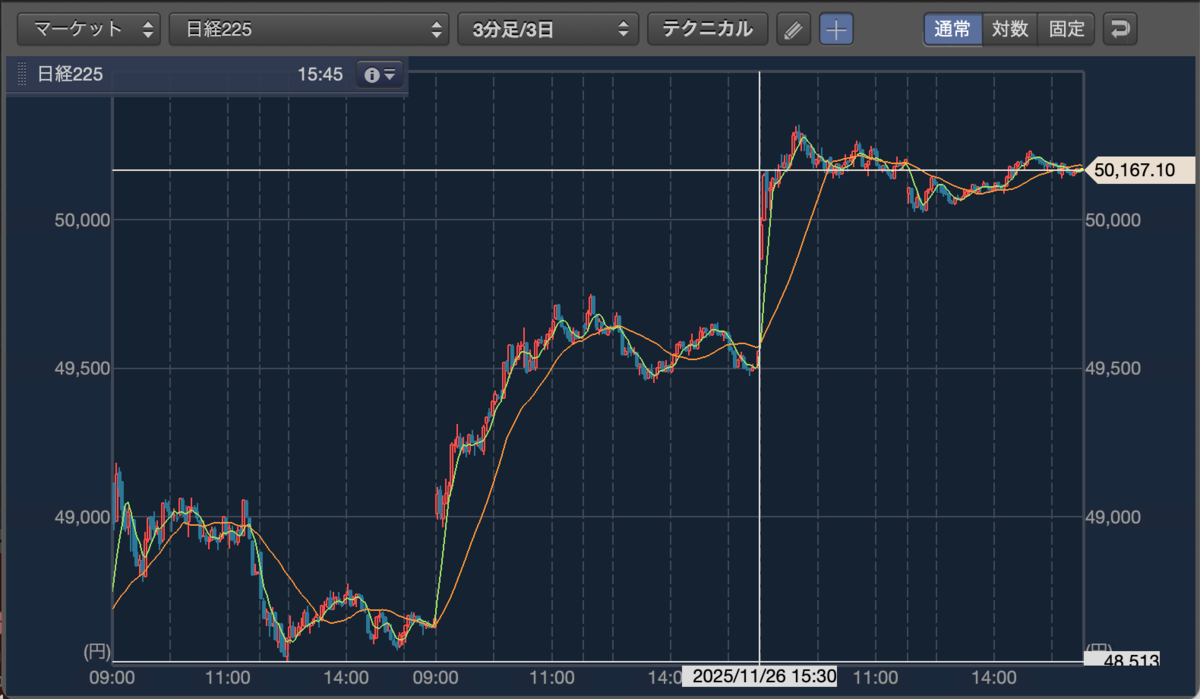Image resolution: width=1200 pixels, height=699 pixels.
Task: Click the return arrow reset icon
Action: pyautogui.click(x=1120, y=29)
